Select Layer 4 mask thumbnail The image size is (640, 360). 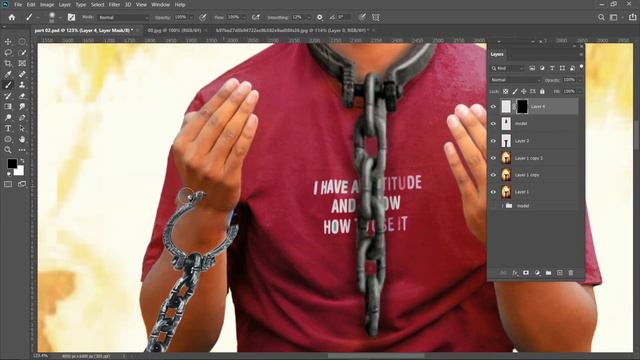tap(522, 107)
